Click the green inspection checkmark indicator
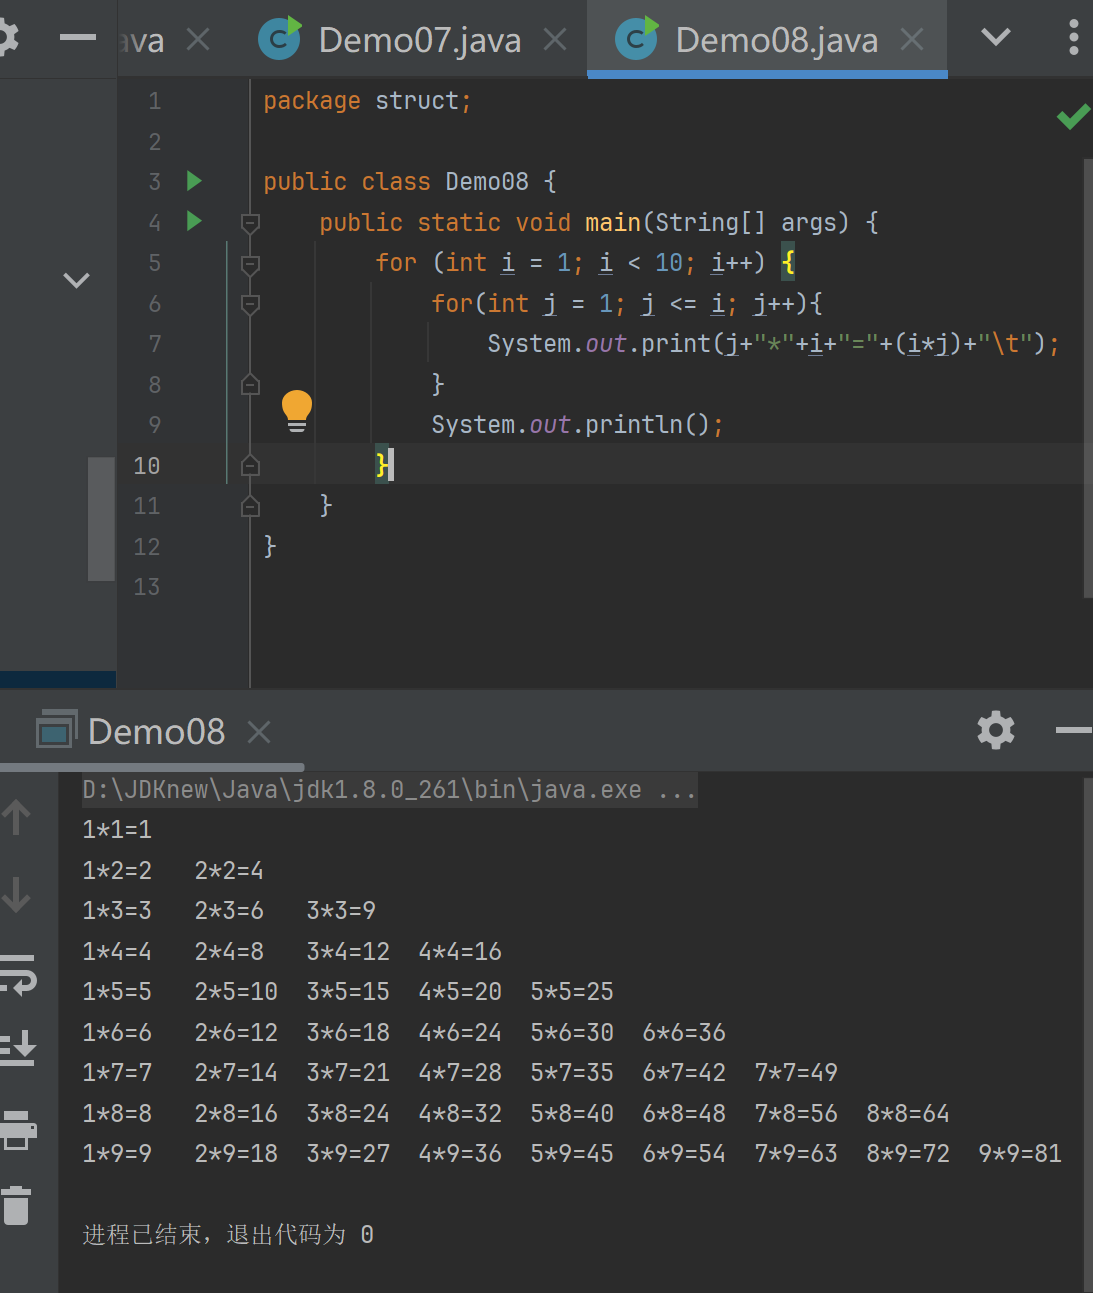Screen dimensions: 1093x1293 [x=1073, y=117]
